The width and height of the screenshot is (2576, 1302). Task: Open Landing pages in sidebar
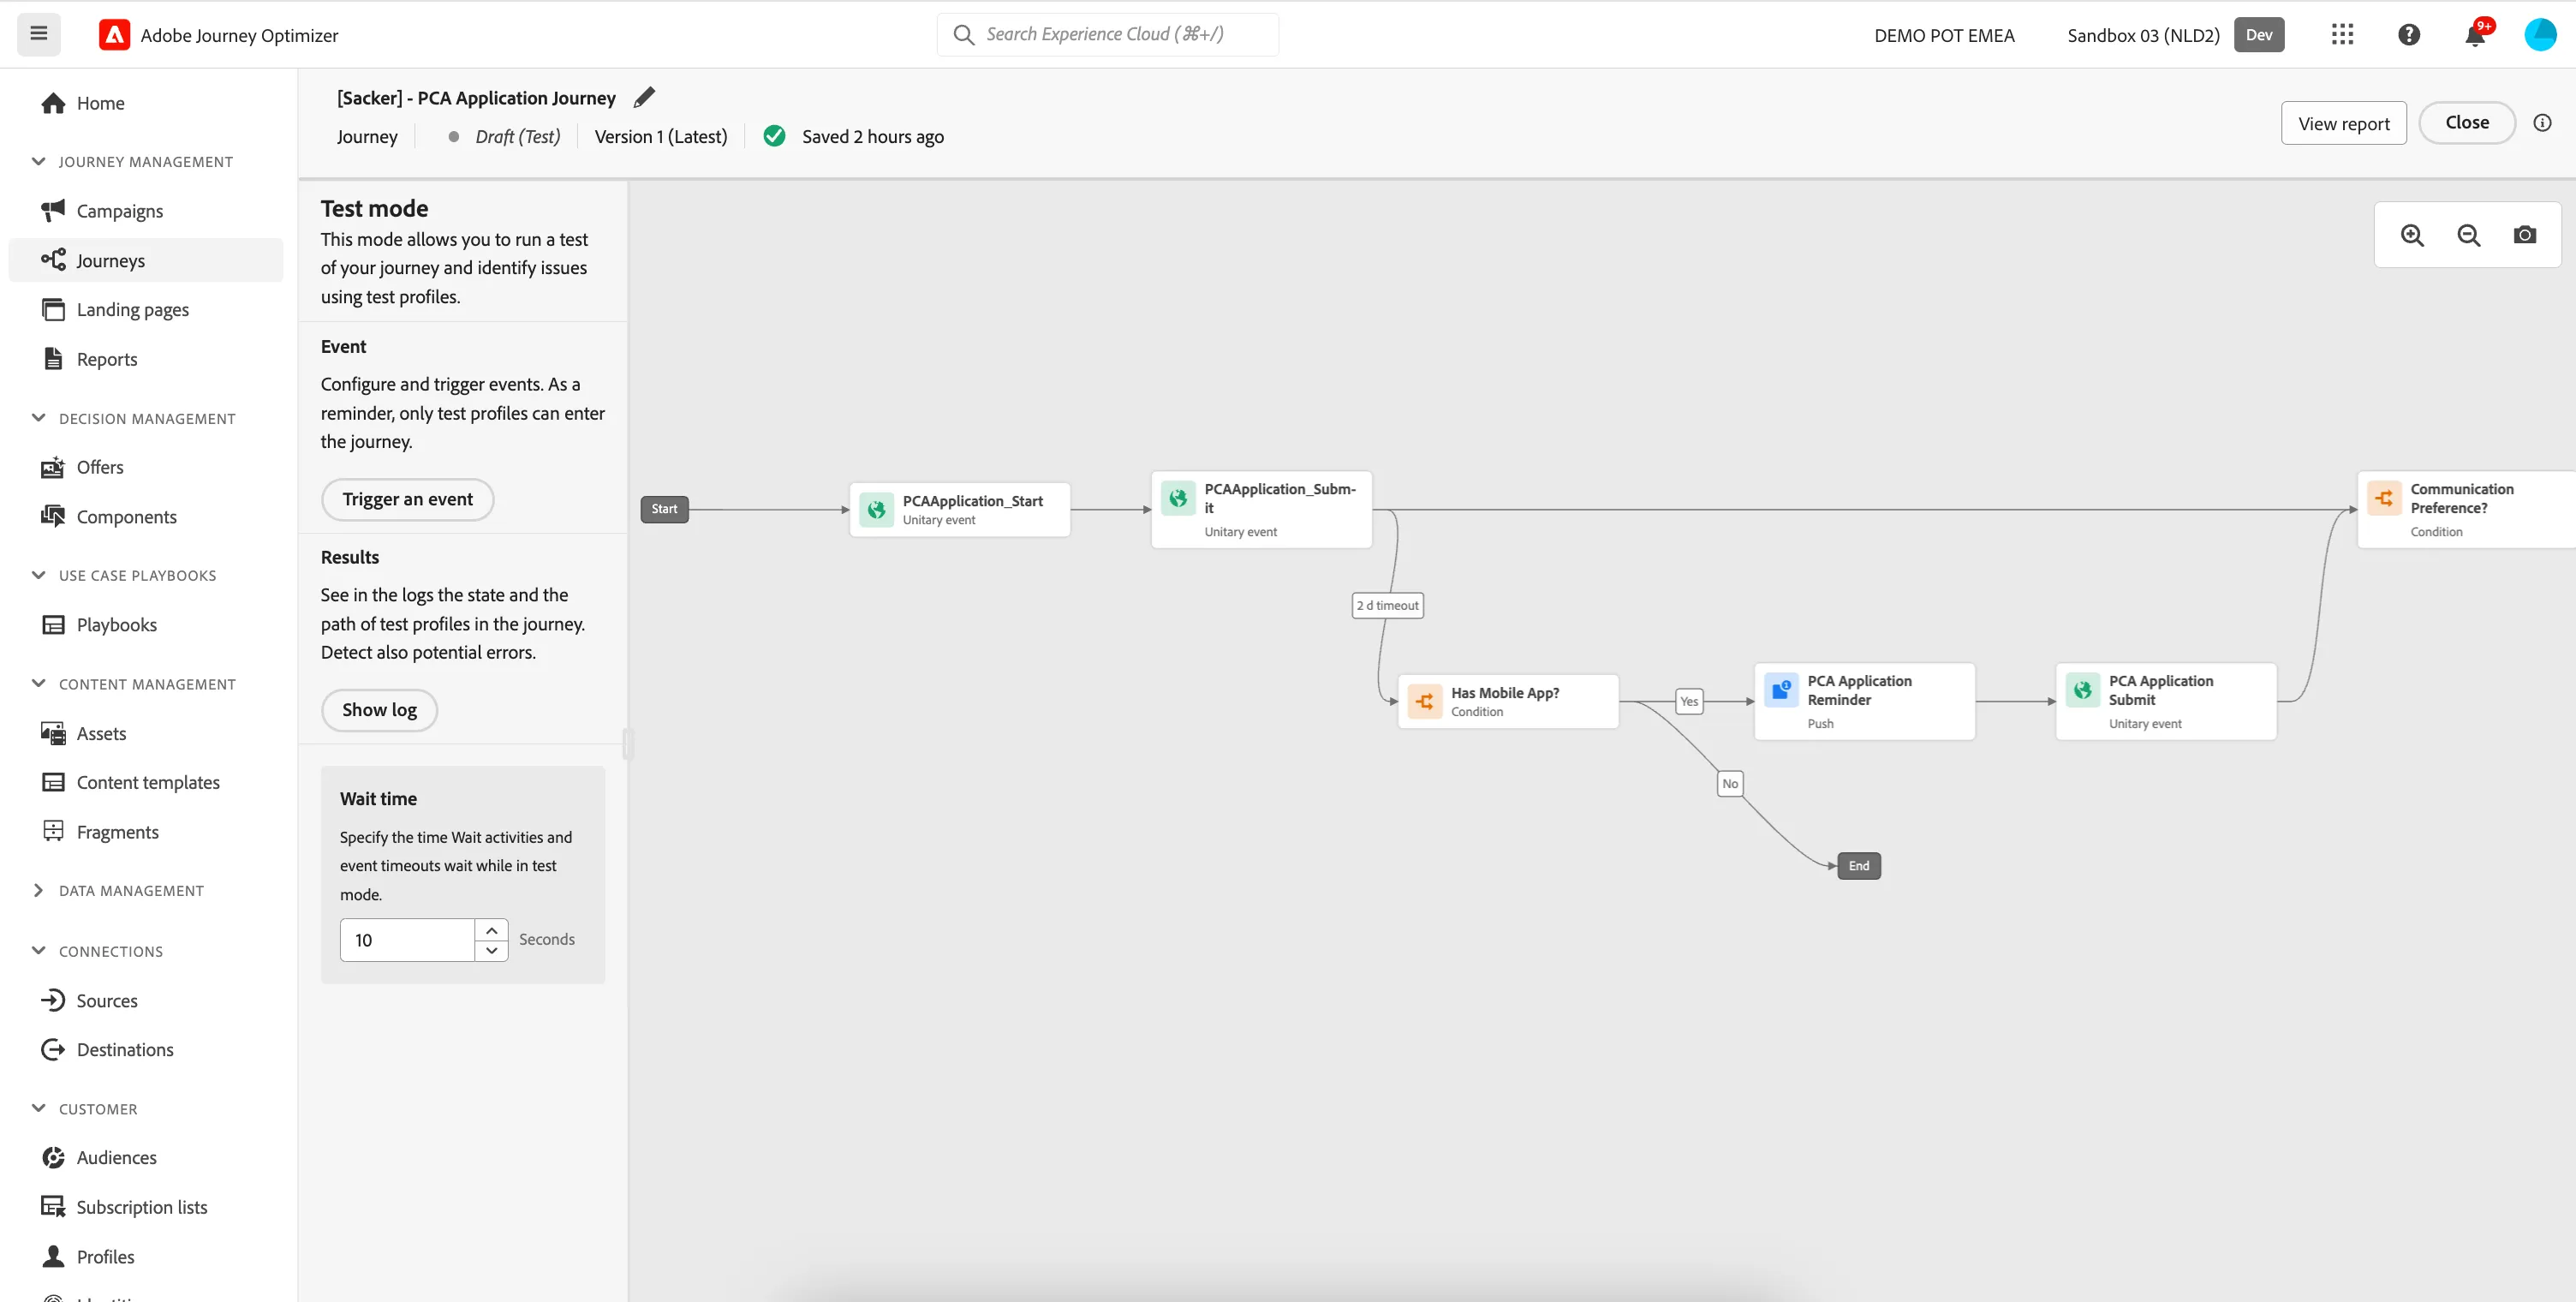tap(146, 309)
